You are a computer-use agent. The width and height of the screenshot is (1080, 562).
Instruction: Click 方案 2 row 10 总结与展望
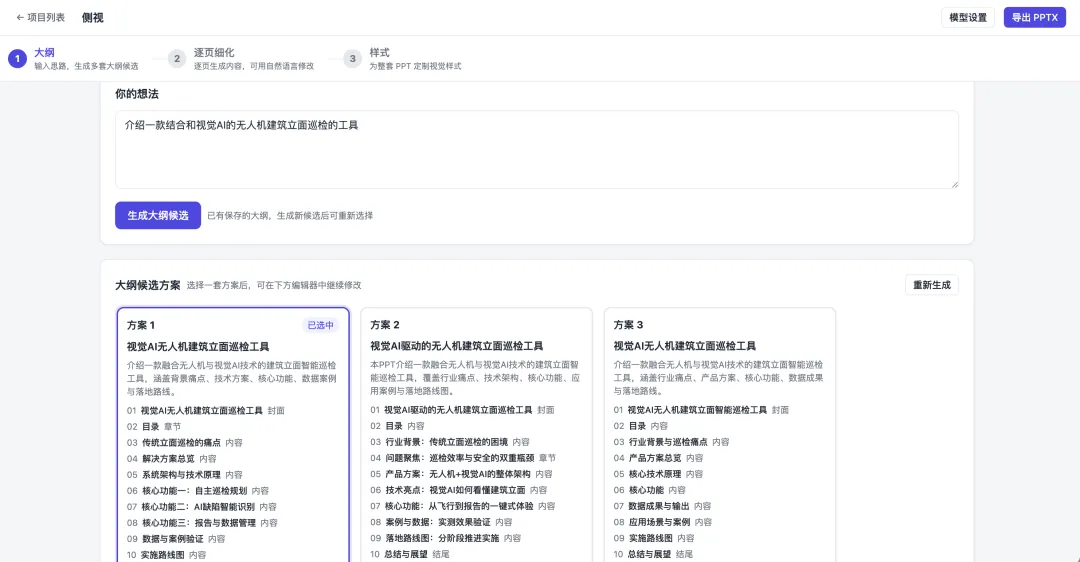click(410, 554)
